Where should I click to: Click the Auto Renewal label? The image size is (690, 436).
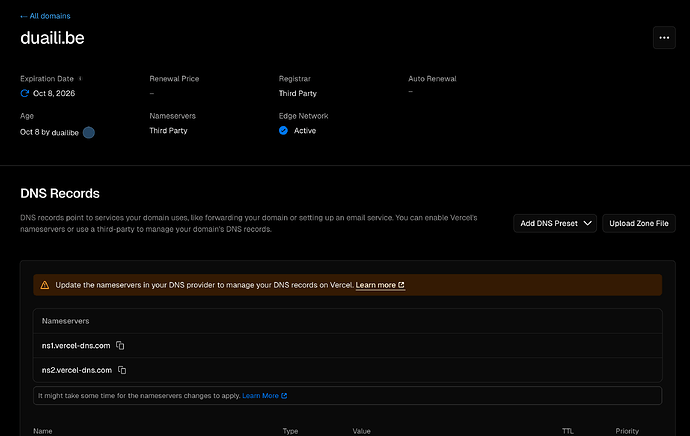click(432, 79)
